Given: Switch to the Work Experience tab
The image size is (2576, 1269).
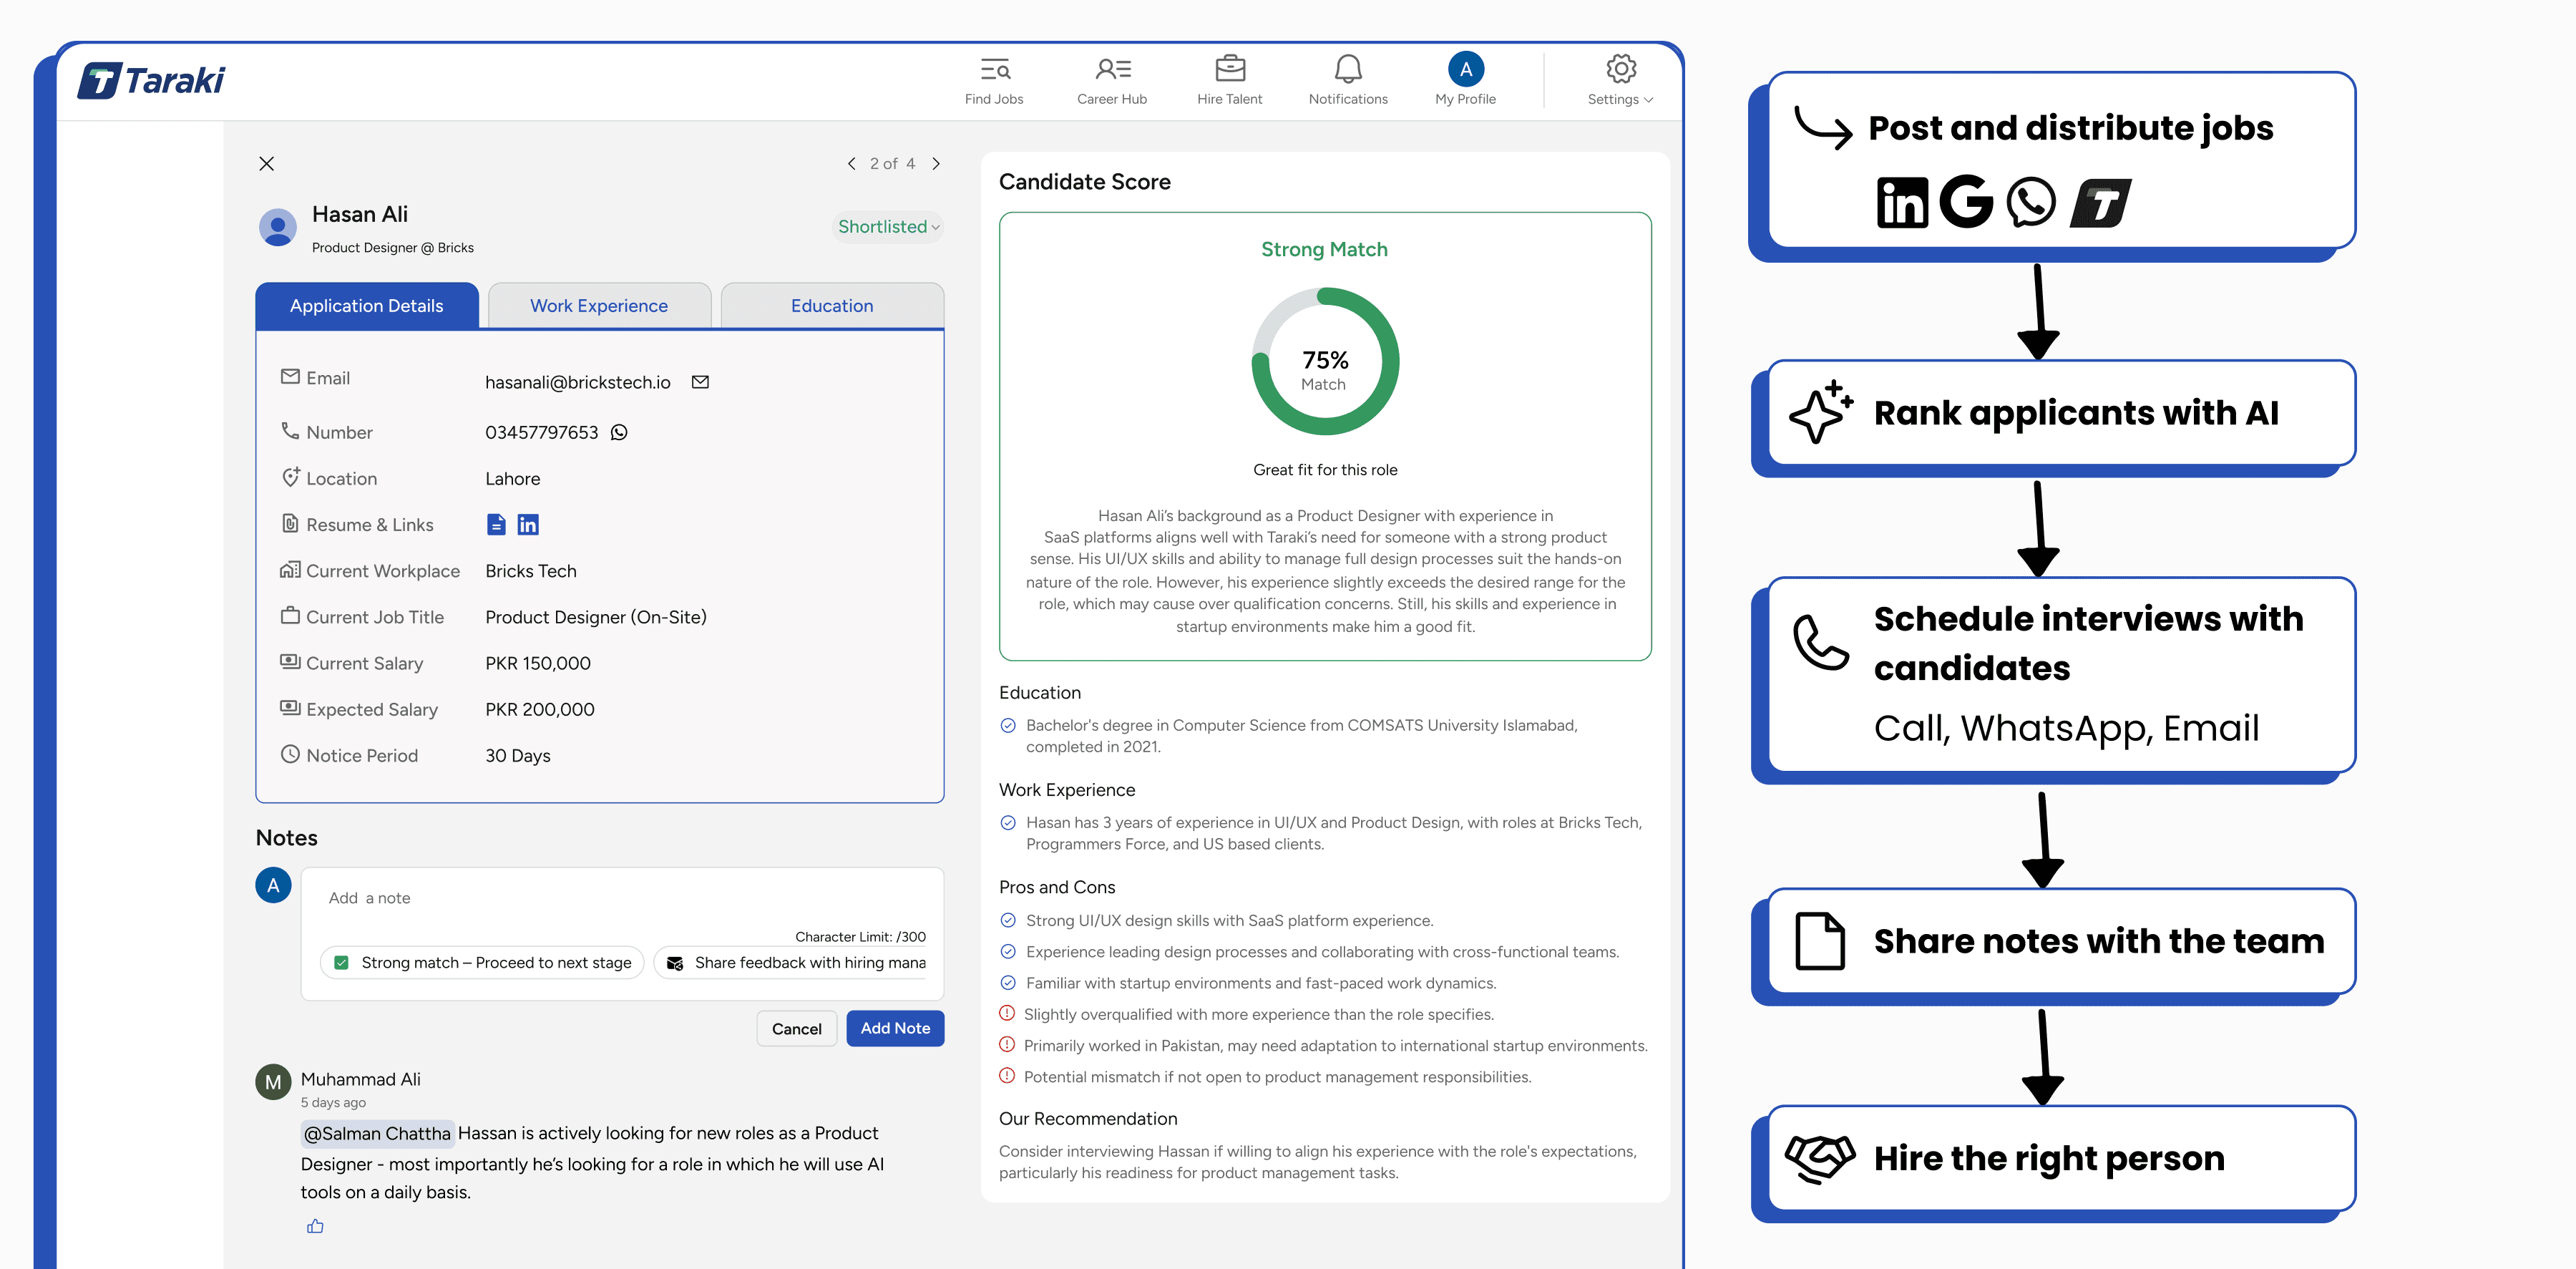Looking at the screenshot, I should tap(598, 306).
